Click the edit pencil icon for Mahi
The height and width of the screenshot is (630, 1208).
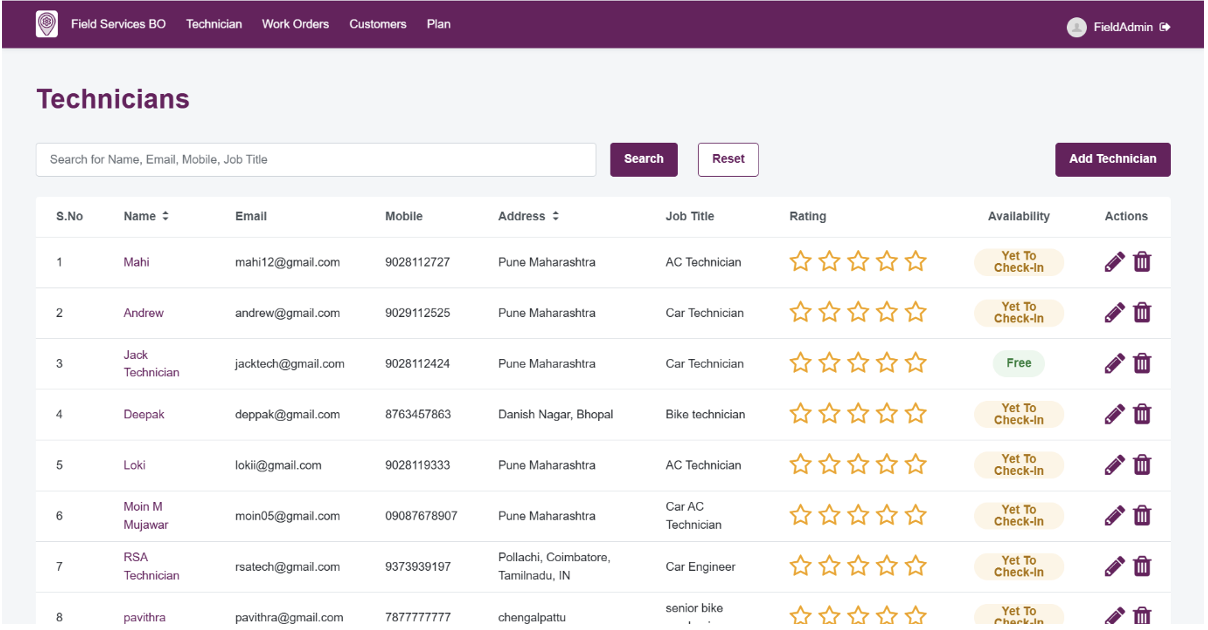pos(1114,262)
